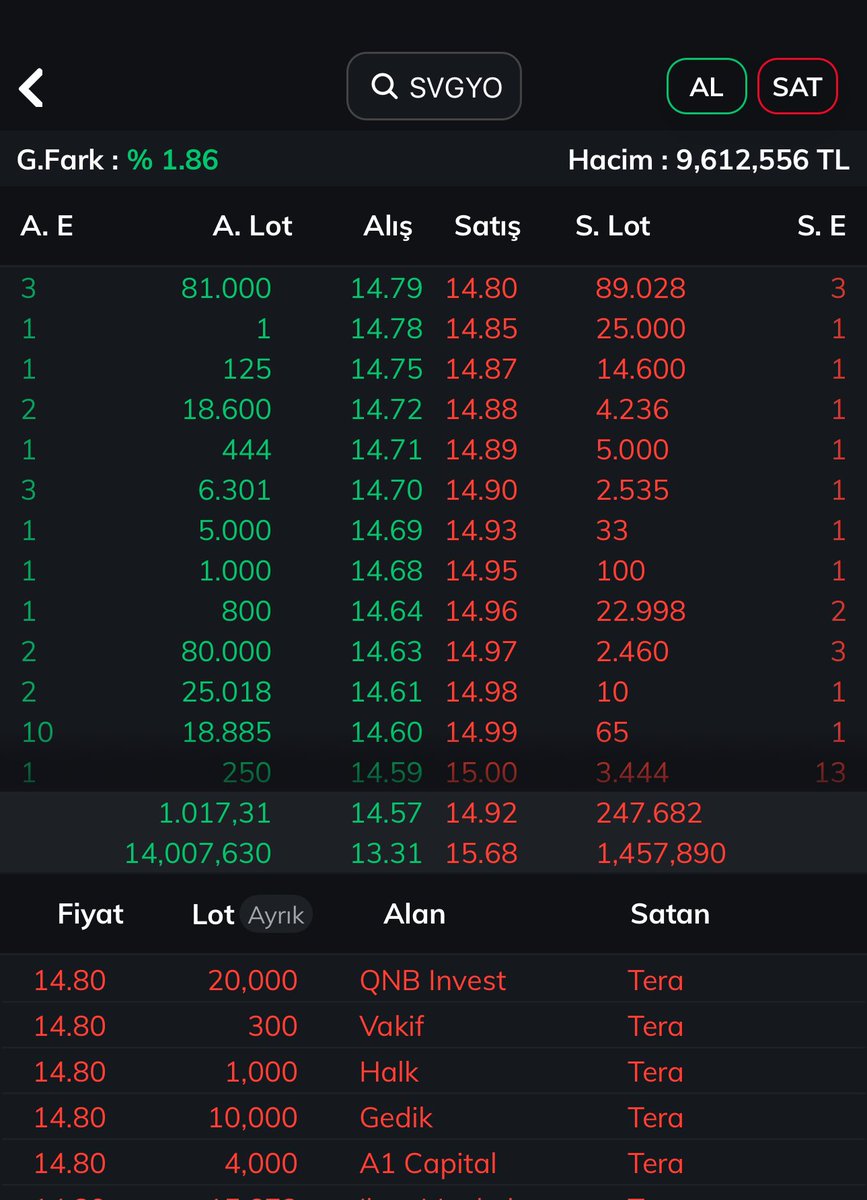
Task: Tap the Alış column header
Action: coord(388,227)
